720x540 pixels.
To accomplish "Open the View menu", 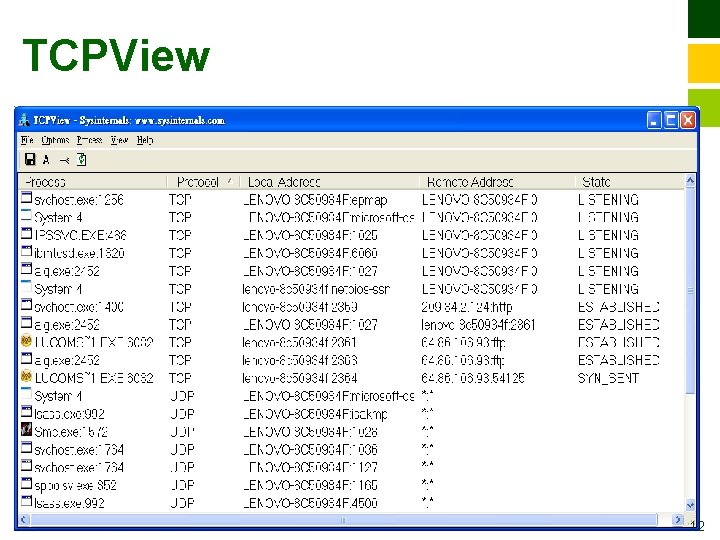I will (119, 140).
